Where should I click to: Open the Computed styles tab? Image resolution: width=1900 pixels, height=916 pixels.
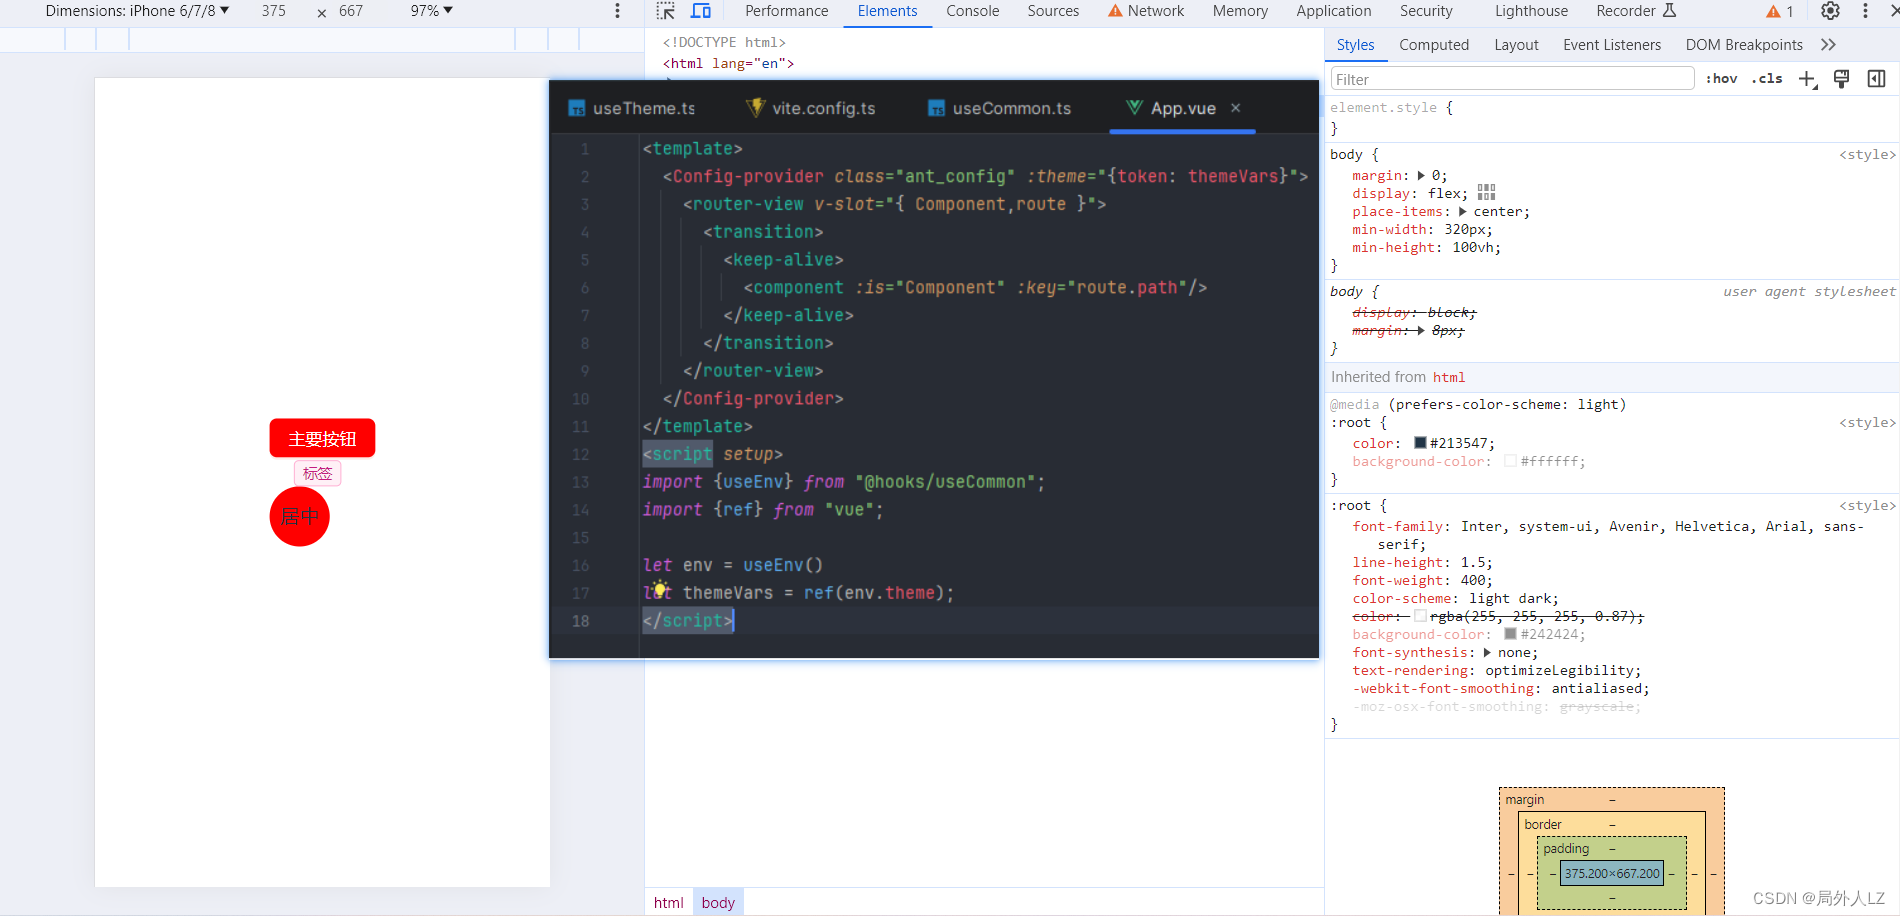tap(1434, 45)
